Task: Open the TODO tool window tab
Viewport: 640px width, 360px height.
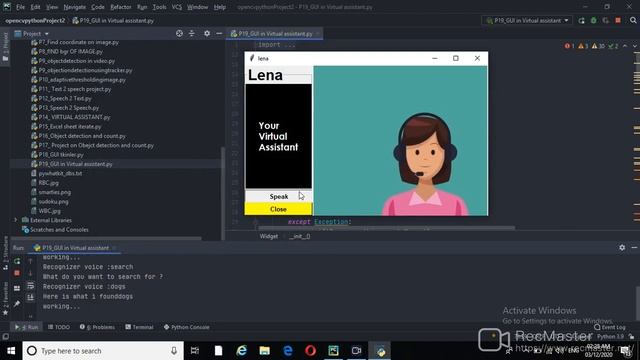Action: (59, 327)
